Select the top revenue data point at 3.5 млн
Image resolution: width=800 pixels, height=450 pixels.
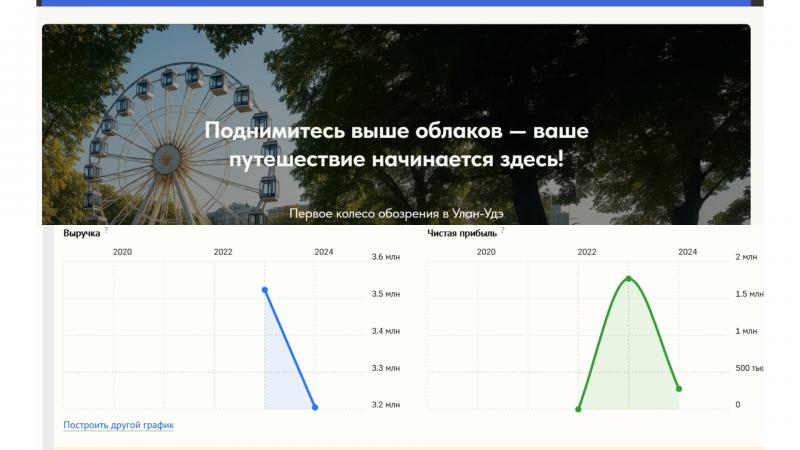[265, 290]
